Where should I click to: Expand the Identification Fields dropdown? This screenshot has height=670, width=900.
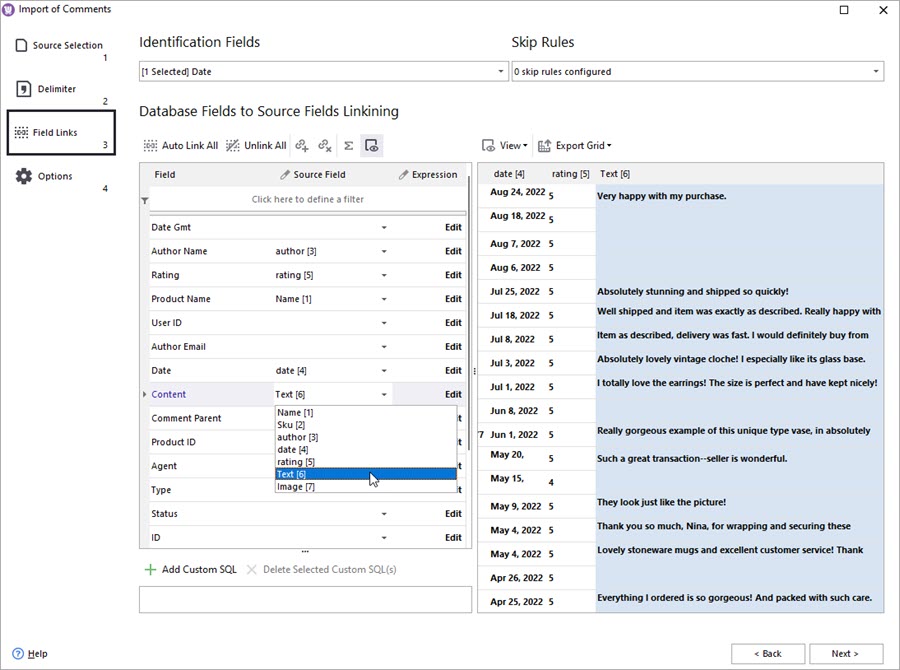tap(501, 72)
